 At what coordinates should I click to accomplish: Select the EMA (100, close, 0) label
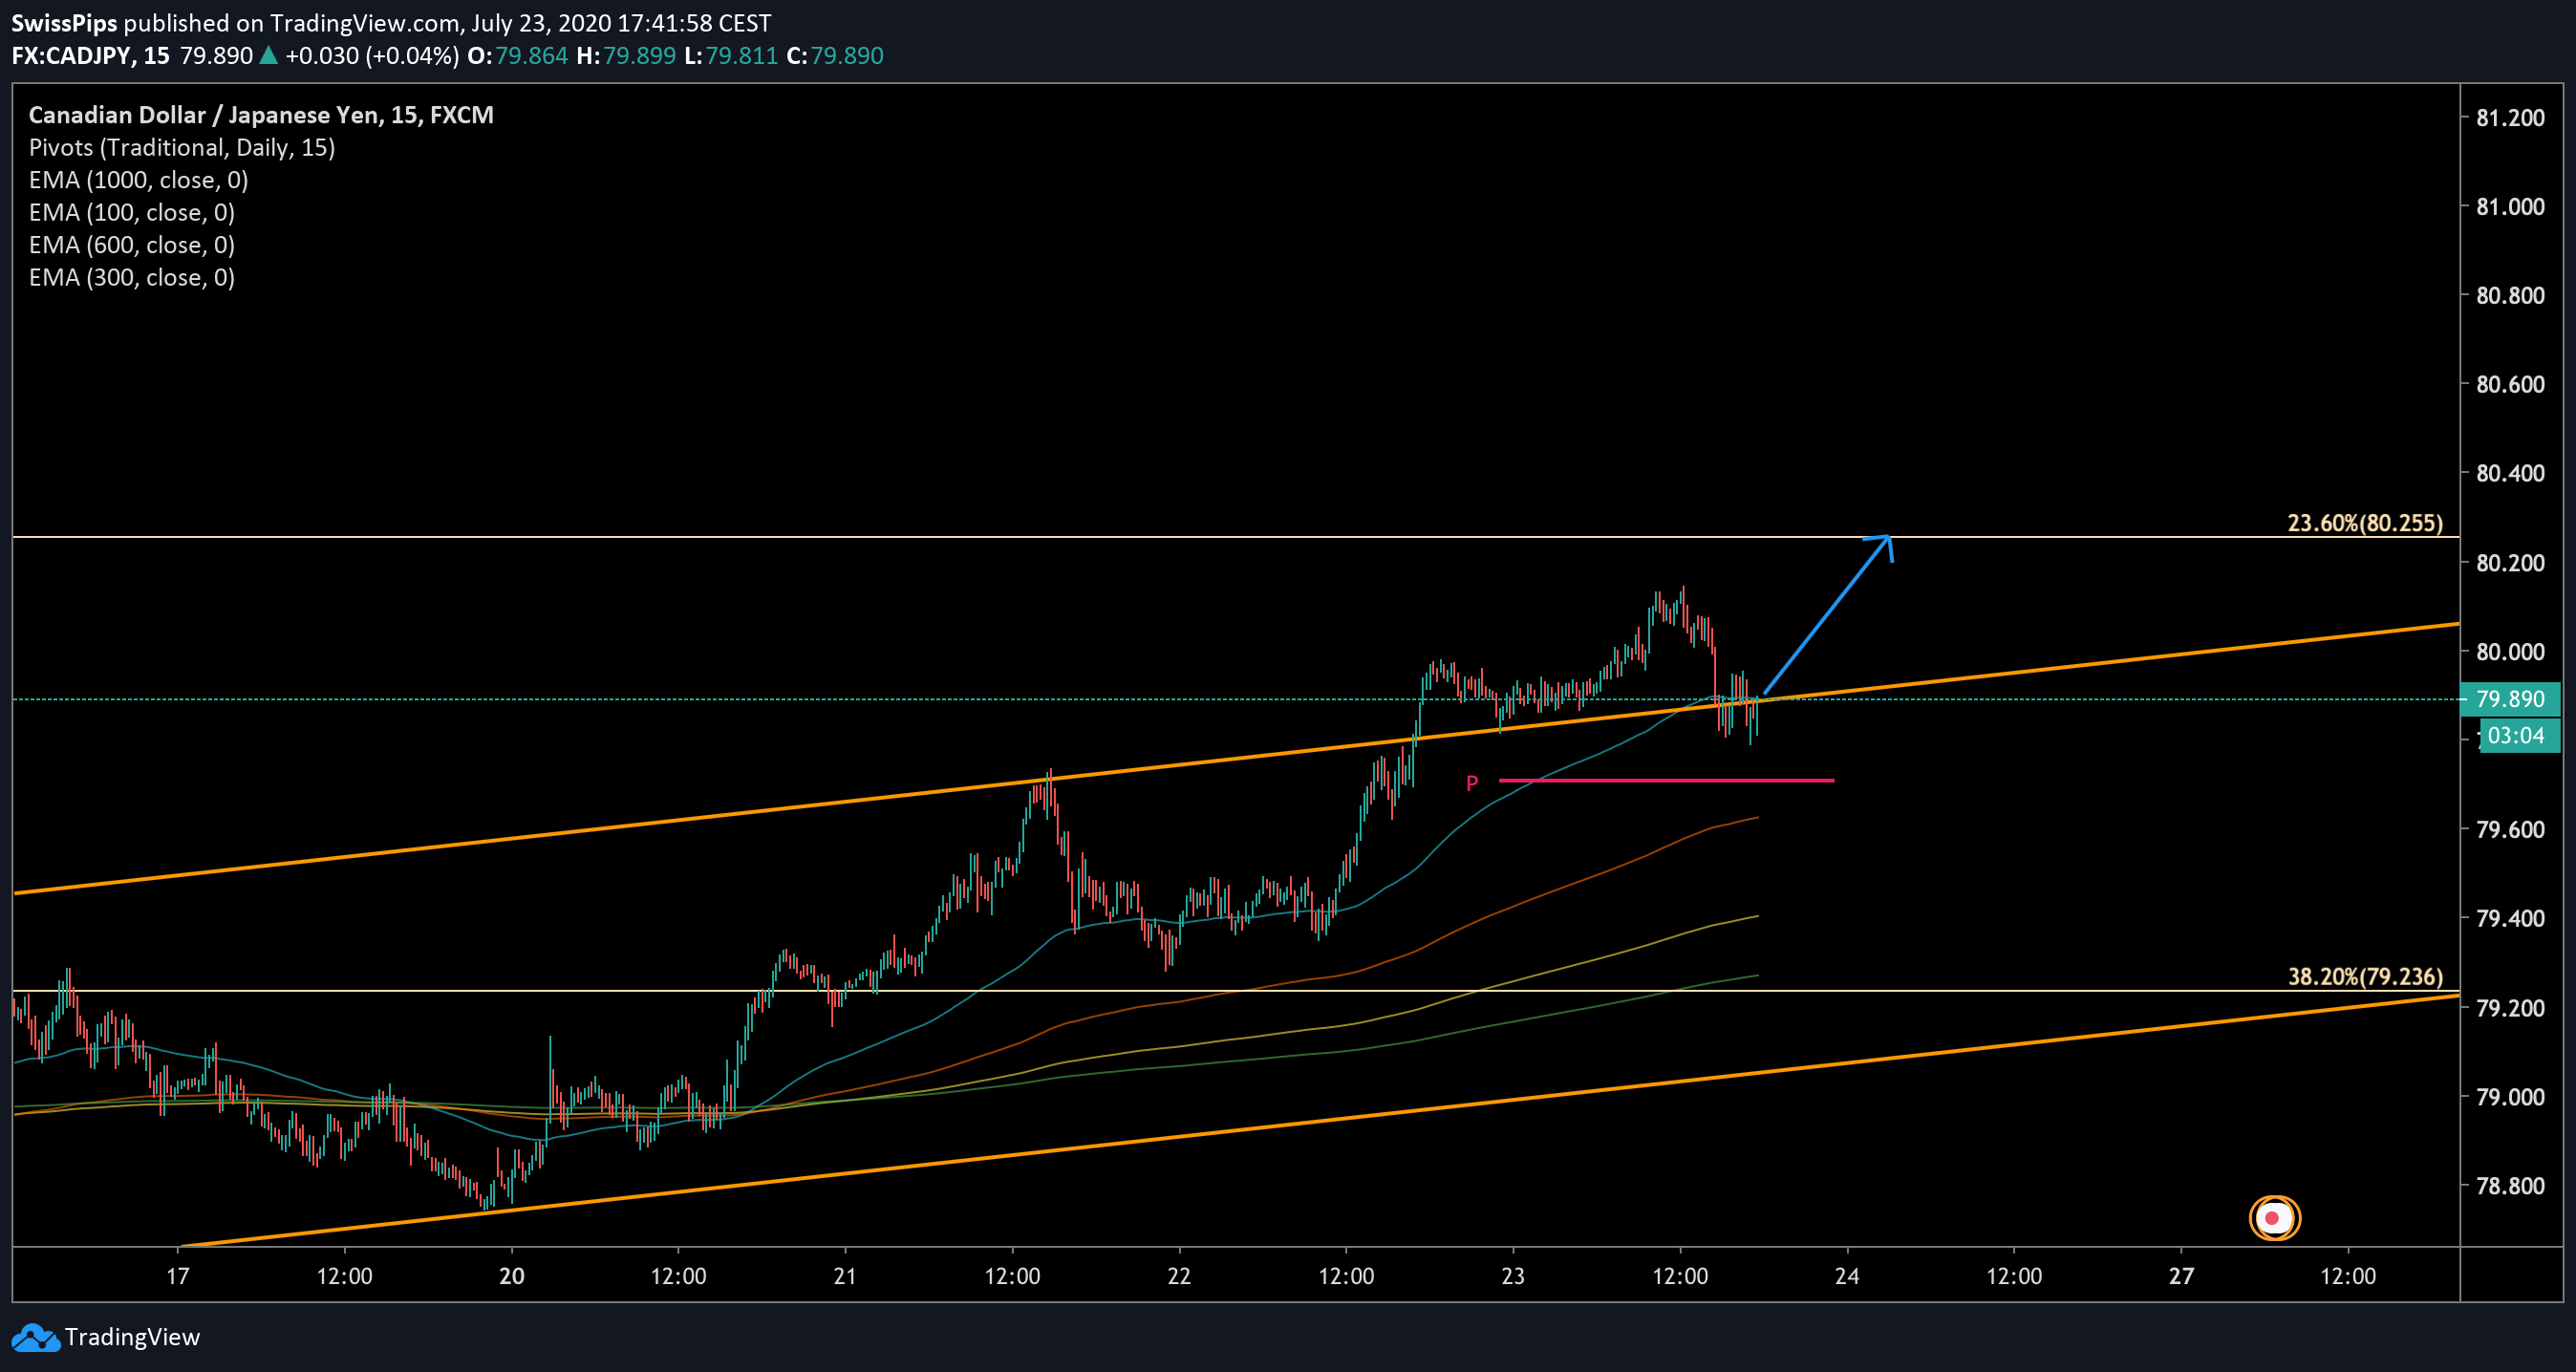132,213
